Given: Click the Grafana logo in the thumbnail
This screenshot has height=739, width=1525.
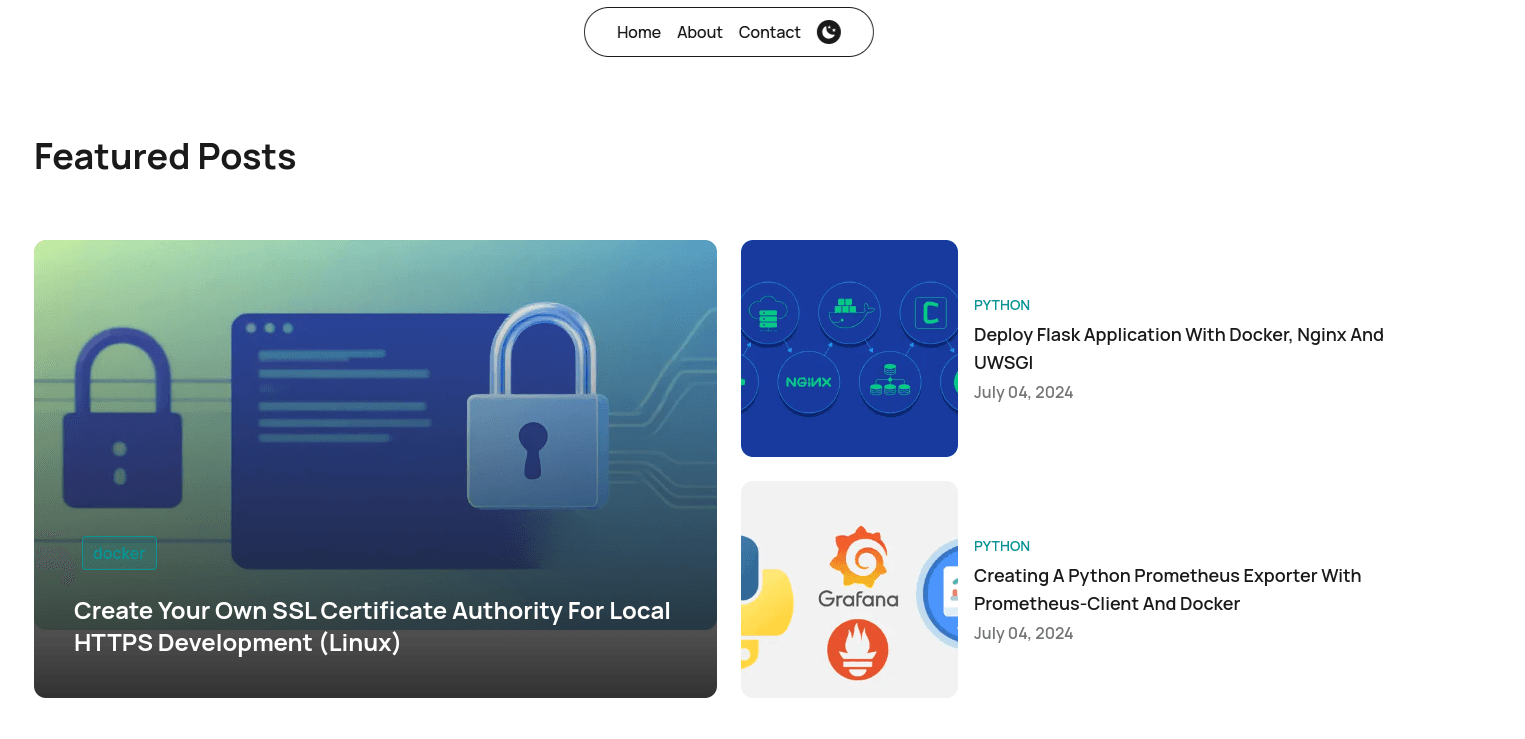Looking at the screenshot, I should [x=858, y=568].
